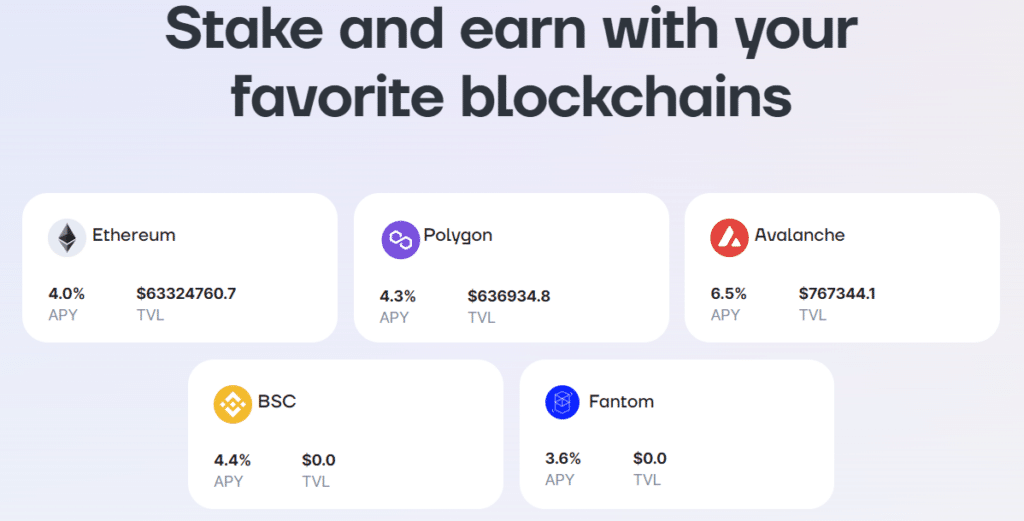Image resolution: width=1024 pixels, height=521 pixels.
Task: Click Ethereum's 4.0% APY value
Action: click(67, 294)
